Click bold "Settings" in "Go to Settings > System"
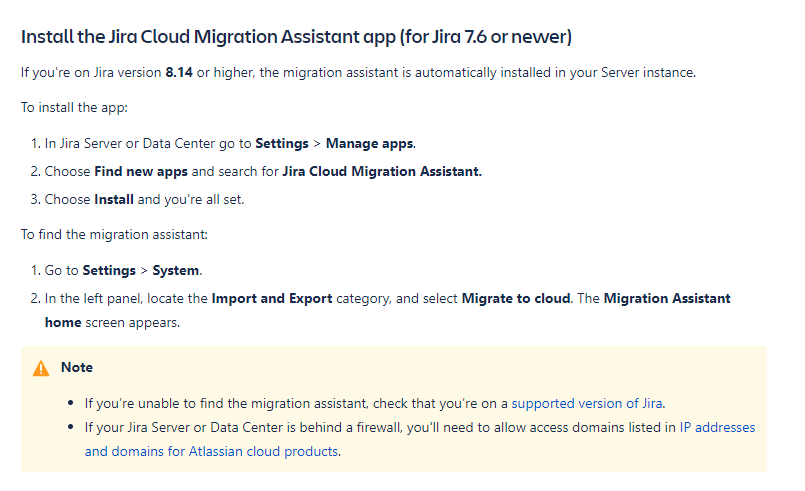 [108, 271]
